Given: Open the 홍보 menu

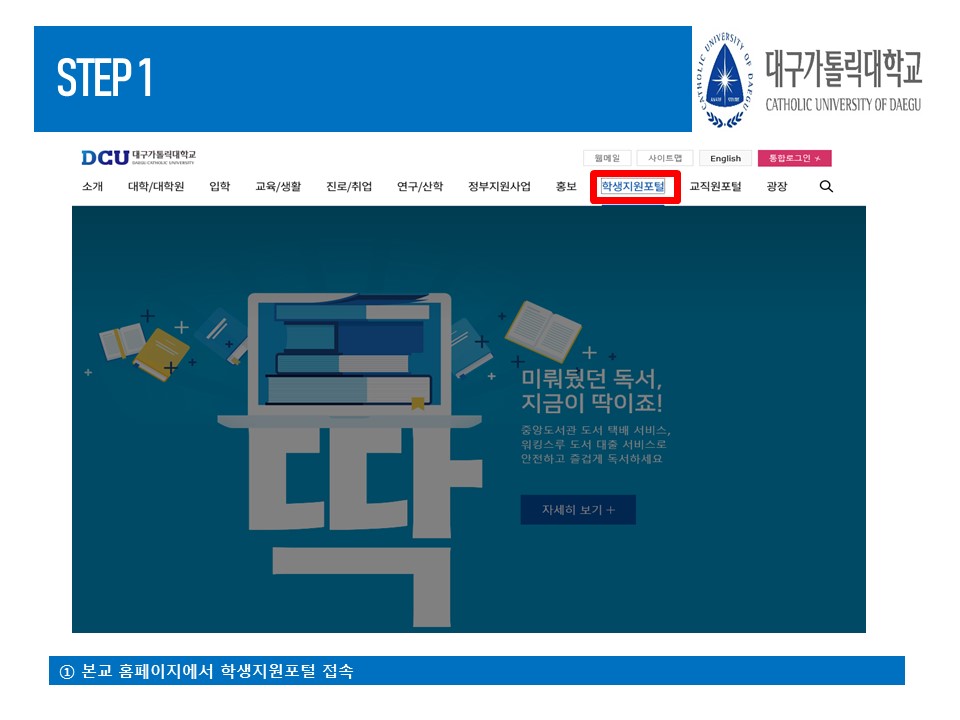Looking at the screenshot, I should click(x=566, y=186).
